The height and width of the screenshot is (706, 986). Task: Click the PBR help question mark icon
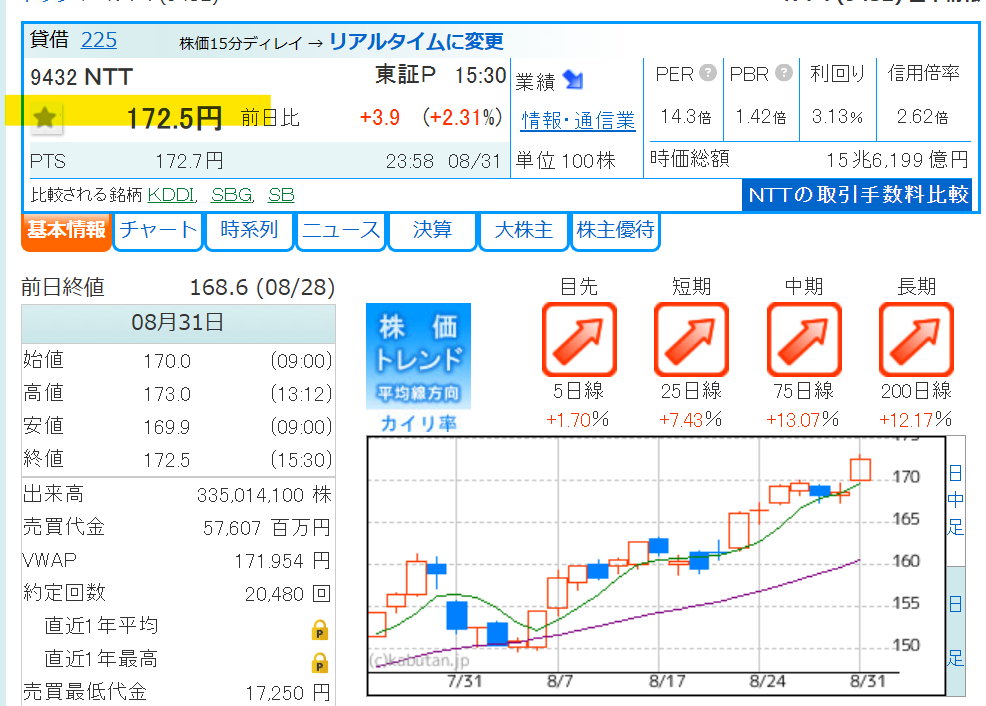pyautogui.click(x=784, y=74)
